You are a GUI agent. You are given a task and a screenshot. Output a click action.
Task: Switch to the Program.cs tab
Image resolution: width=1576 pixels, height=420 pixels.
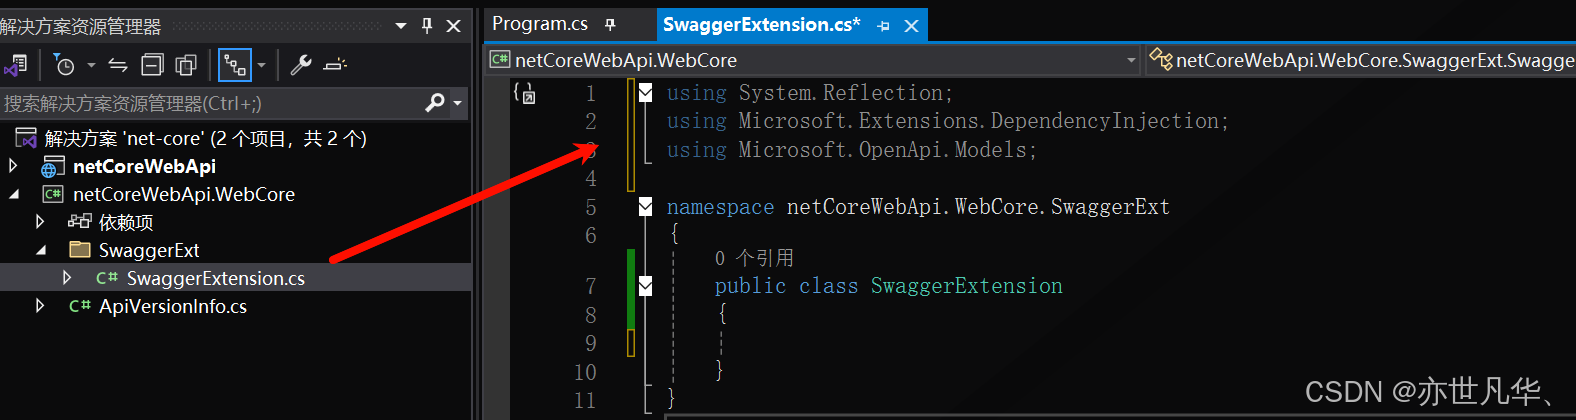(540, 24)
